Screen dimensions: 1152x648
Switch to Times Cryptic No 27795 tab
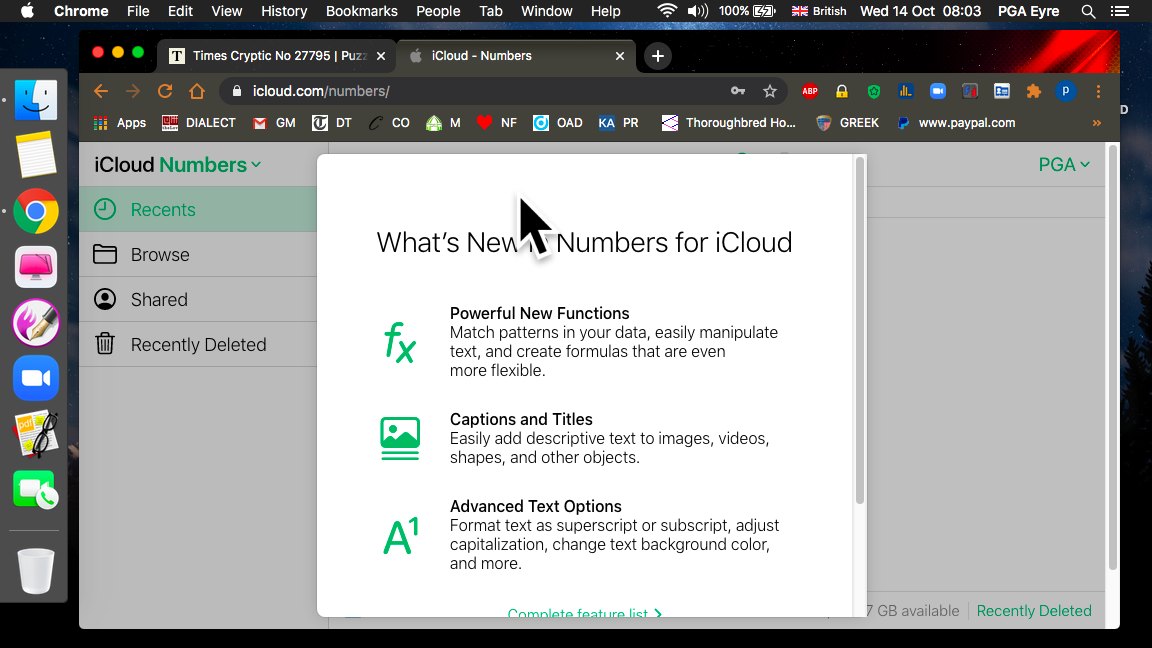click(x=276, y=56)
